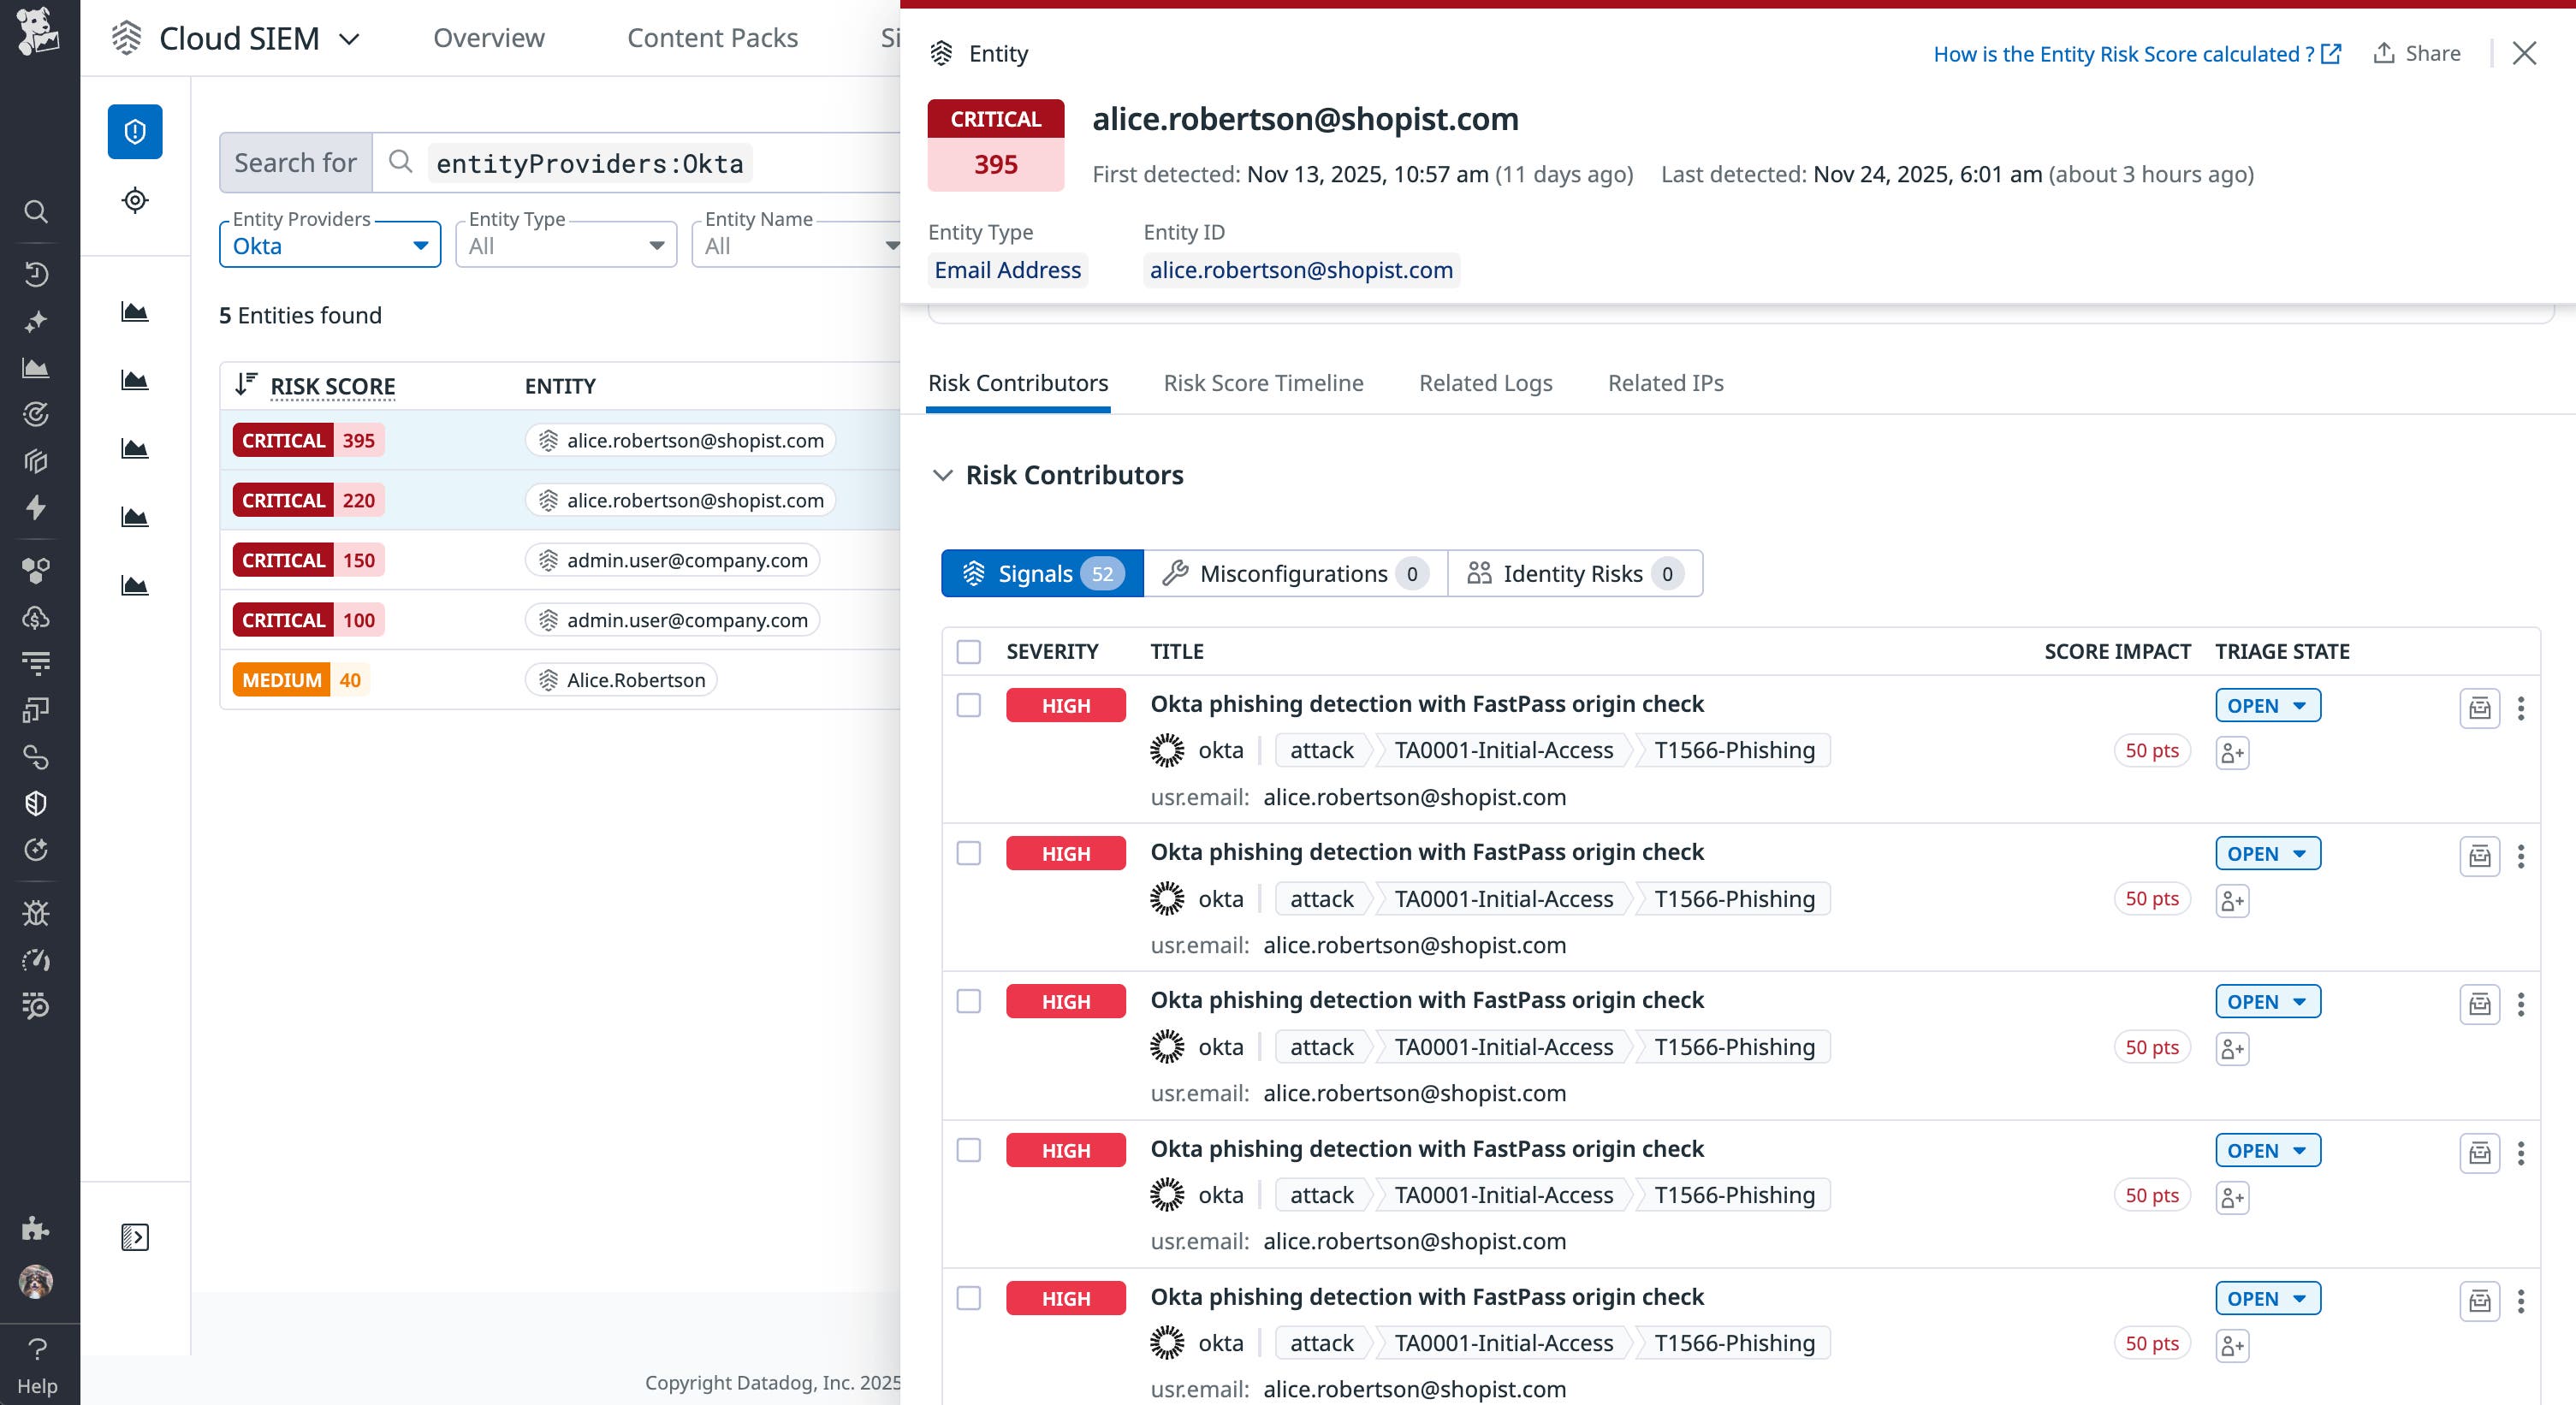Check the checkbox on the first HIGH signal
2576x1405 pixels.
click(x=969, y=705)
